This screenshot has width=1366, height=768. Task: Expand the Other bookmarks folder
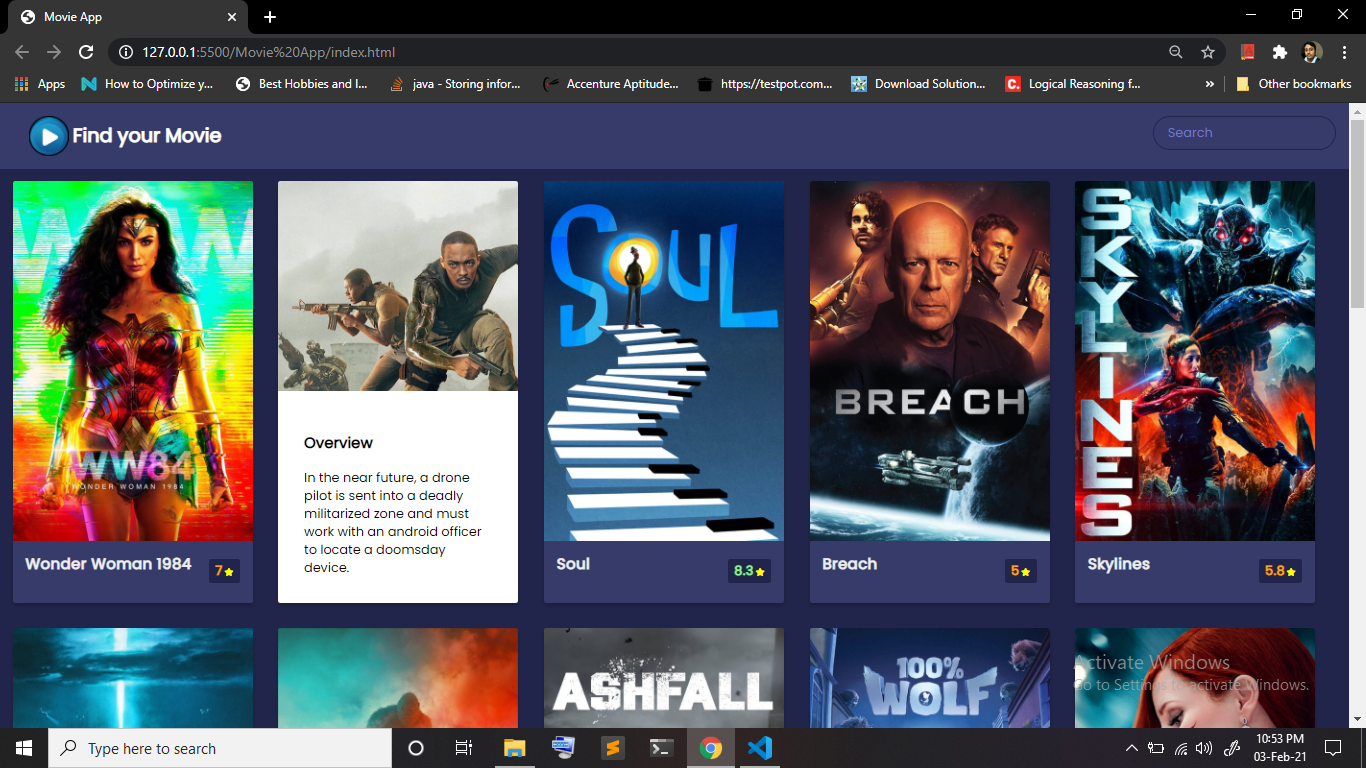(x=1293, y=84)
